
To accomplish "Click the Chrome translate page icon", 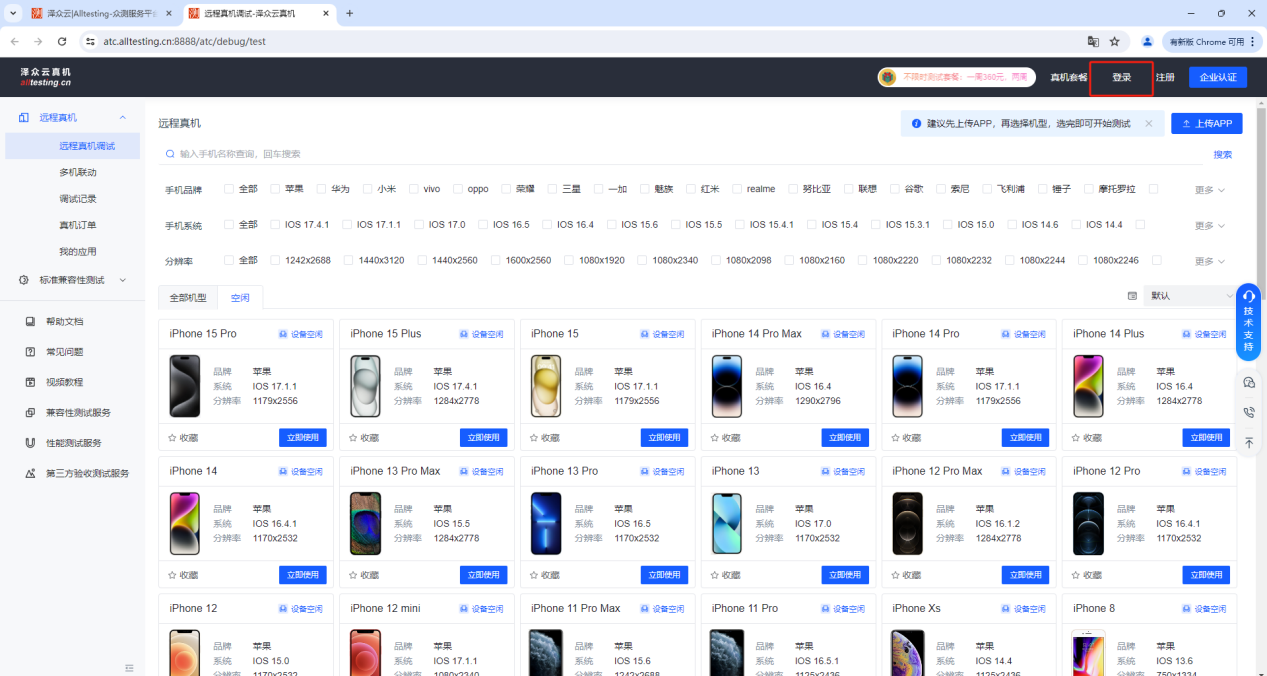I will [x=1093, y=42].
